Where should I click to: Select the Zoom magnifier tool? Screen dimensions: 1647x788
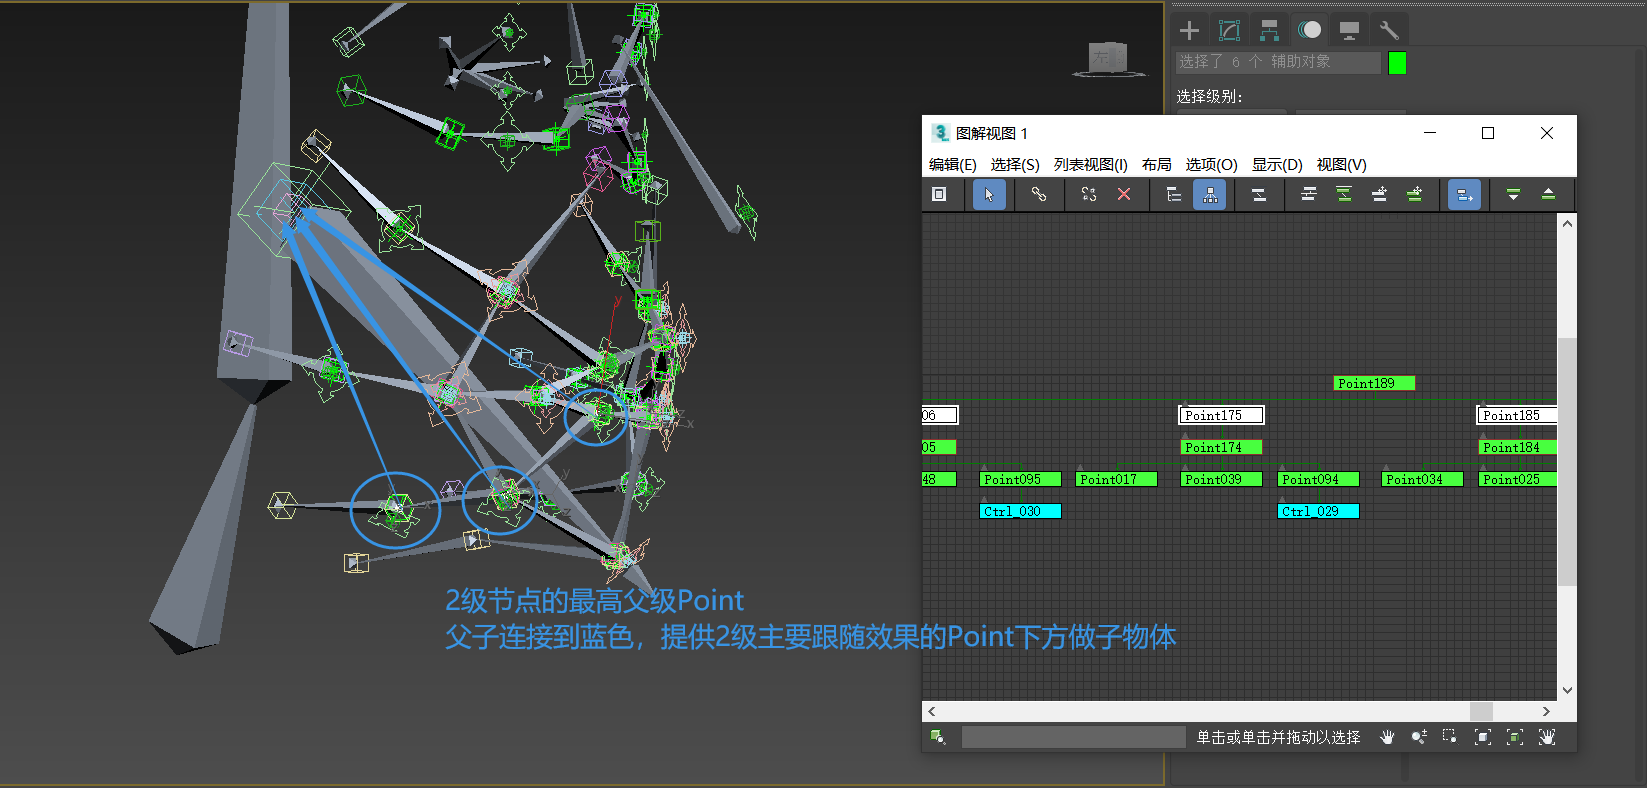[1419, 737]
